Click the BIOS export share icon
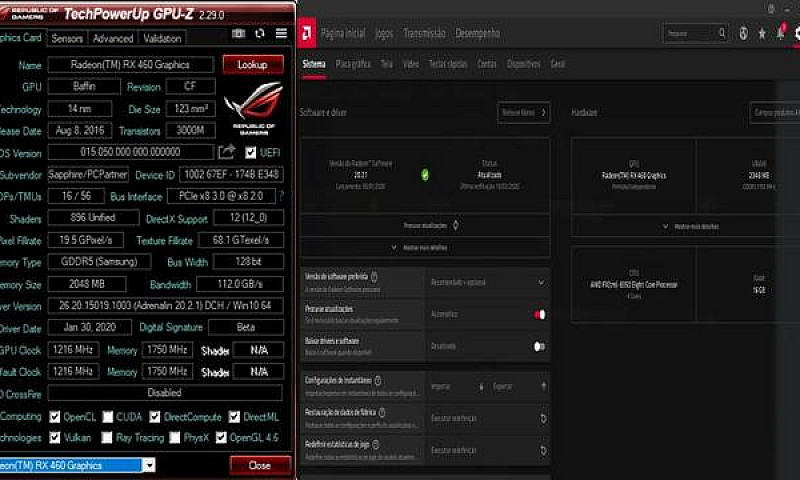The width and height of the screenshot is (800, 480). [x=227, y=151]
